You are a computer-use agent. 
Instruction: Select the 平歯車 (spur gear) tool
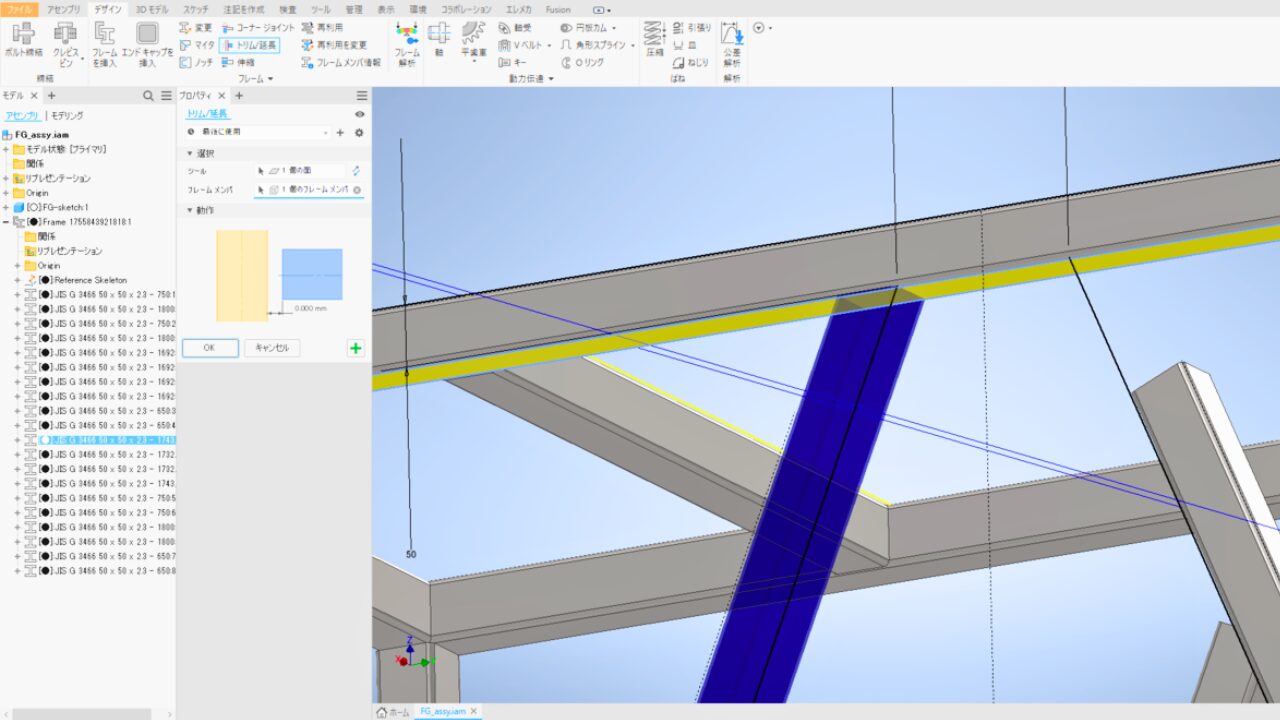(x=474, y=40)
